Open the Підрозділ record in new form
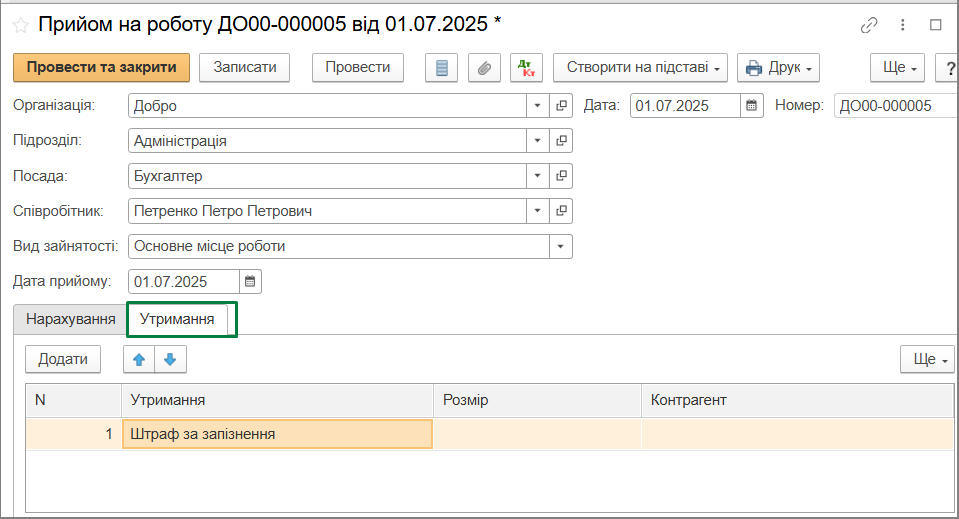 561,141
